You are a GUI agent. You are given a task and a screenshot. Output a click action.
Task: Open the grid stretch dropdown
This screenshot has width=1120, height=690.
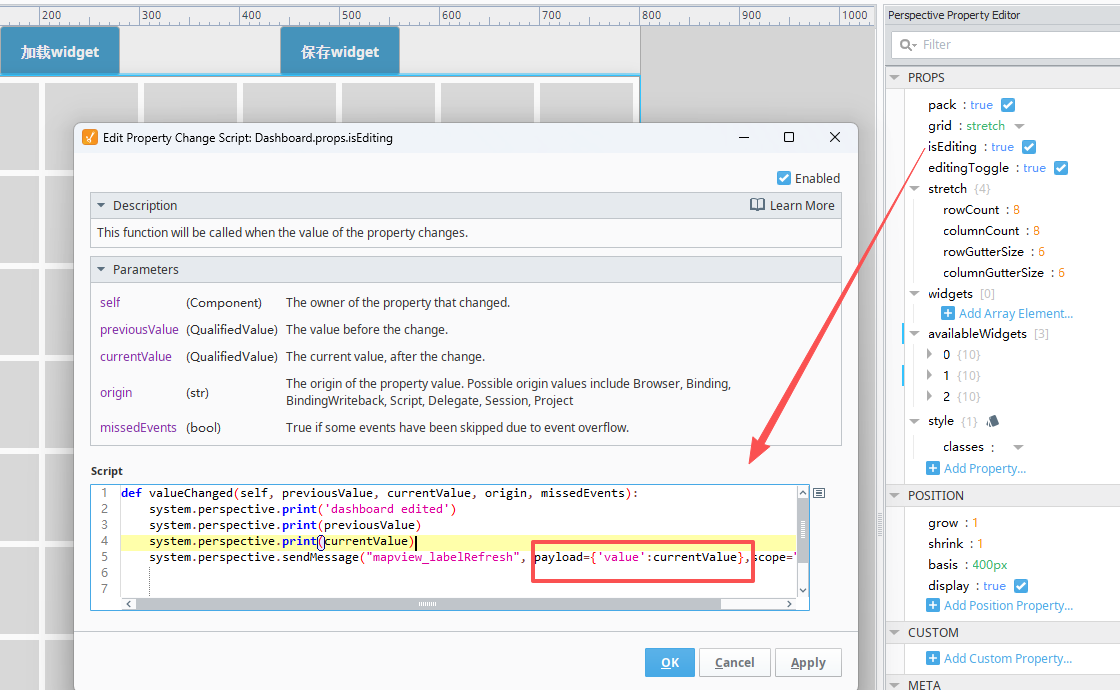coord(1019,126)
